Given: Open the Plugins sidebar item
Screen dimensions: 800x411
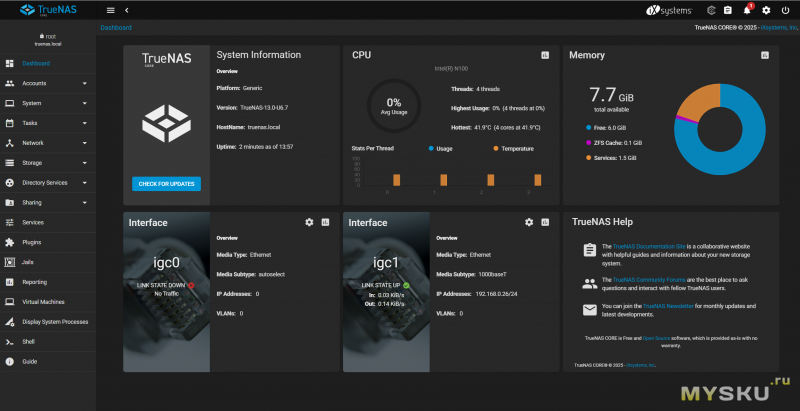Looking at the screenshot, I should click(x=48, y=242).
